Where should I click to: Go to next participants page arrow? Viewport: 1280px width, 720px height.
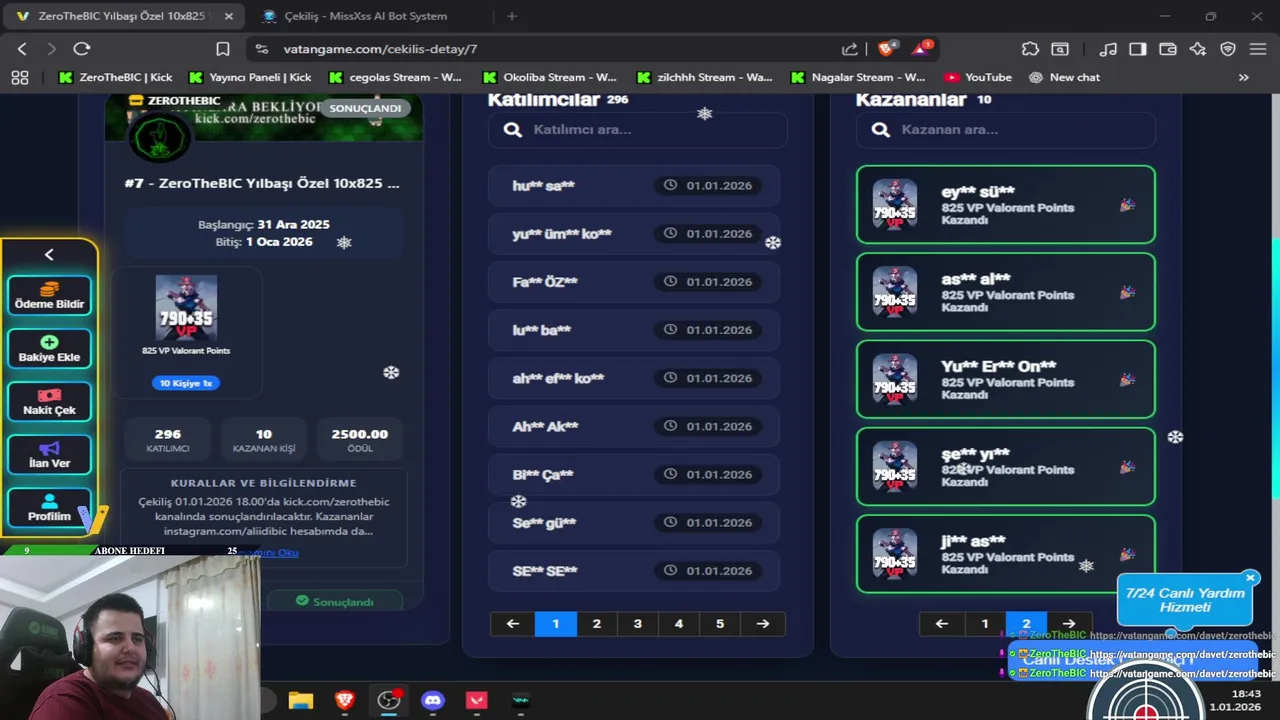(x=763, y=624)
